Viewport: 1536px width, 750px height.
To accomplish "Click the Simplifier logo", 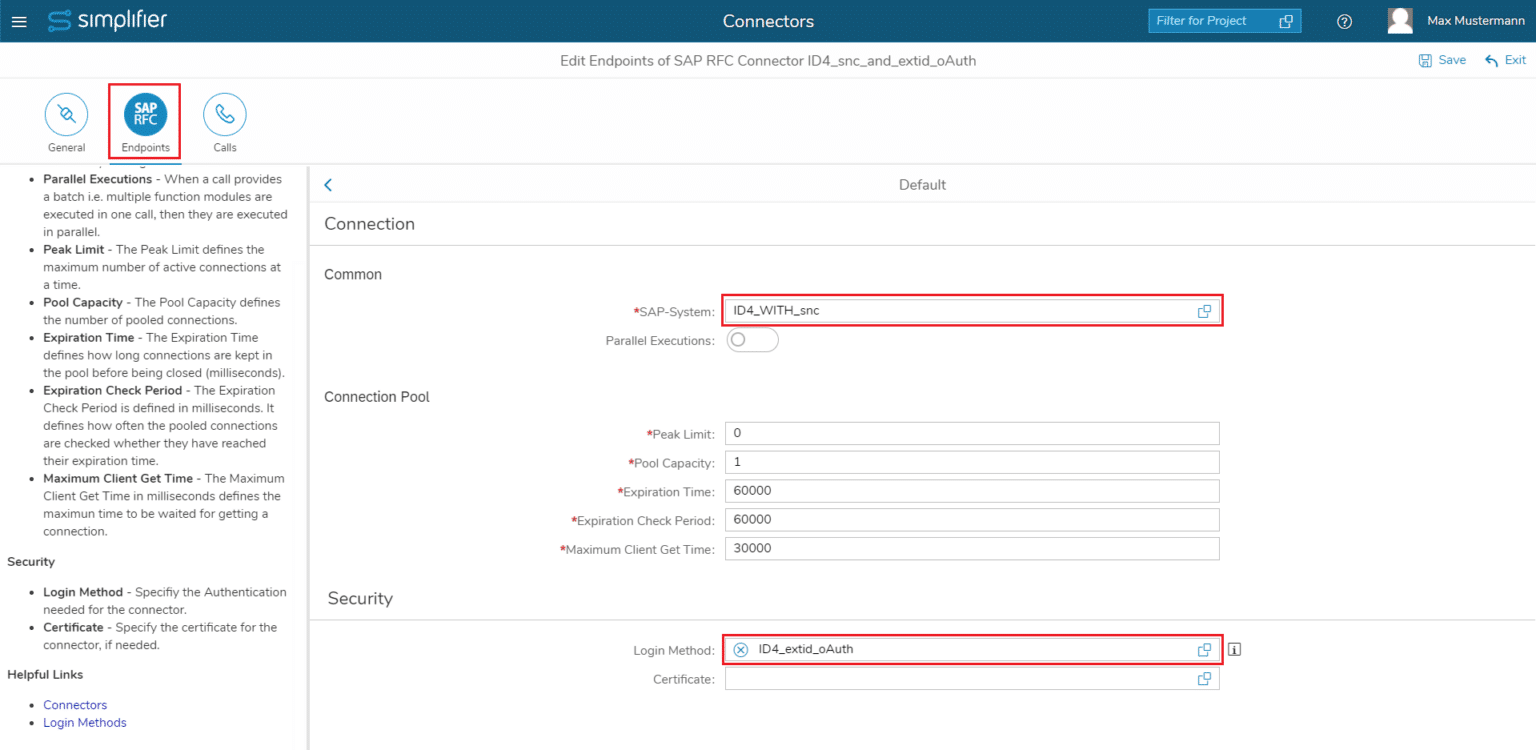I will click(x=107, y=20).
